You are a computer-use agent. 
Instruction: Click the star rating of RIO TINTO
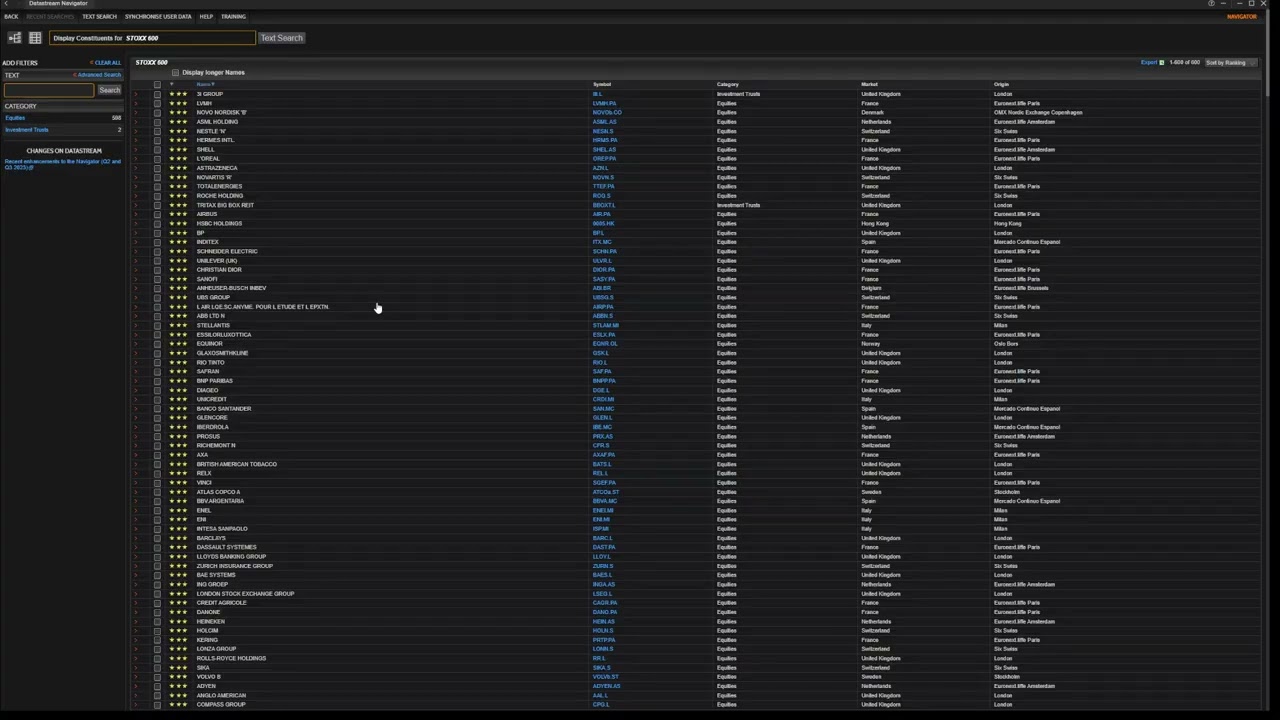click(178, 362)
